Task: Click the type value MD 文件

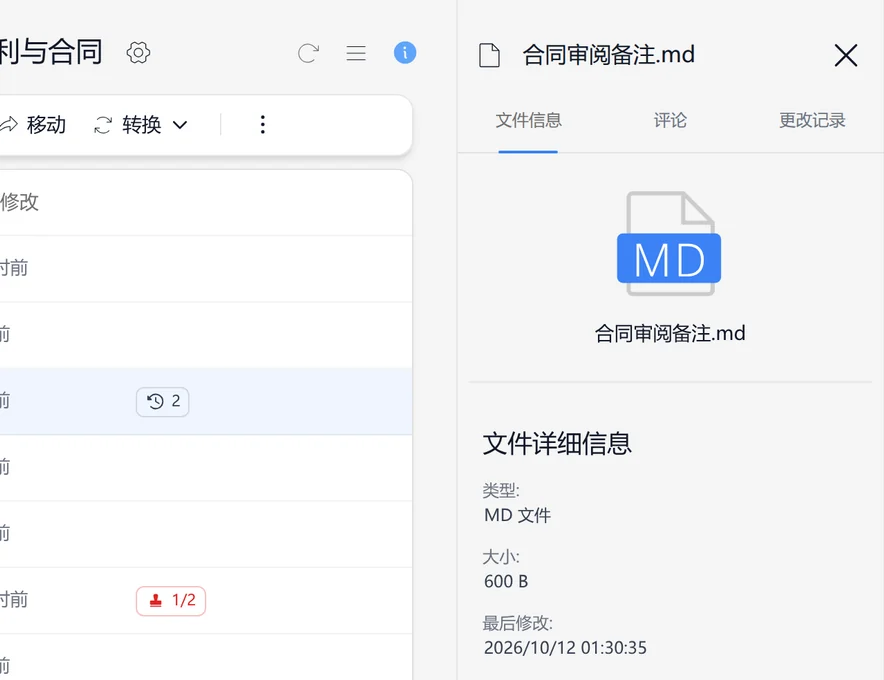Action: coord(518,515)
